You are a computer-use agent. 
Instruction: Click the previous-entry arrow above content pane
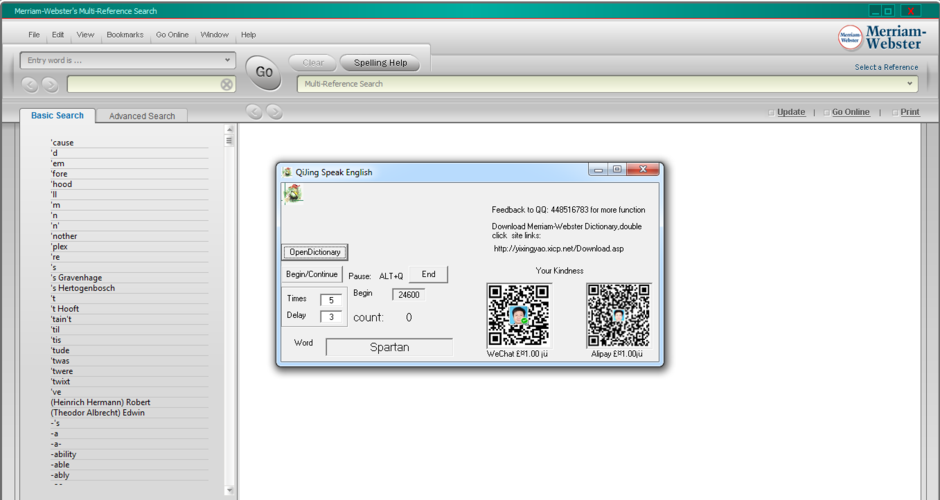click(x=254, y=112)
